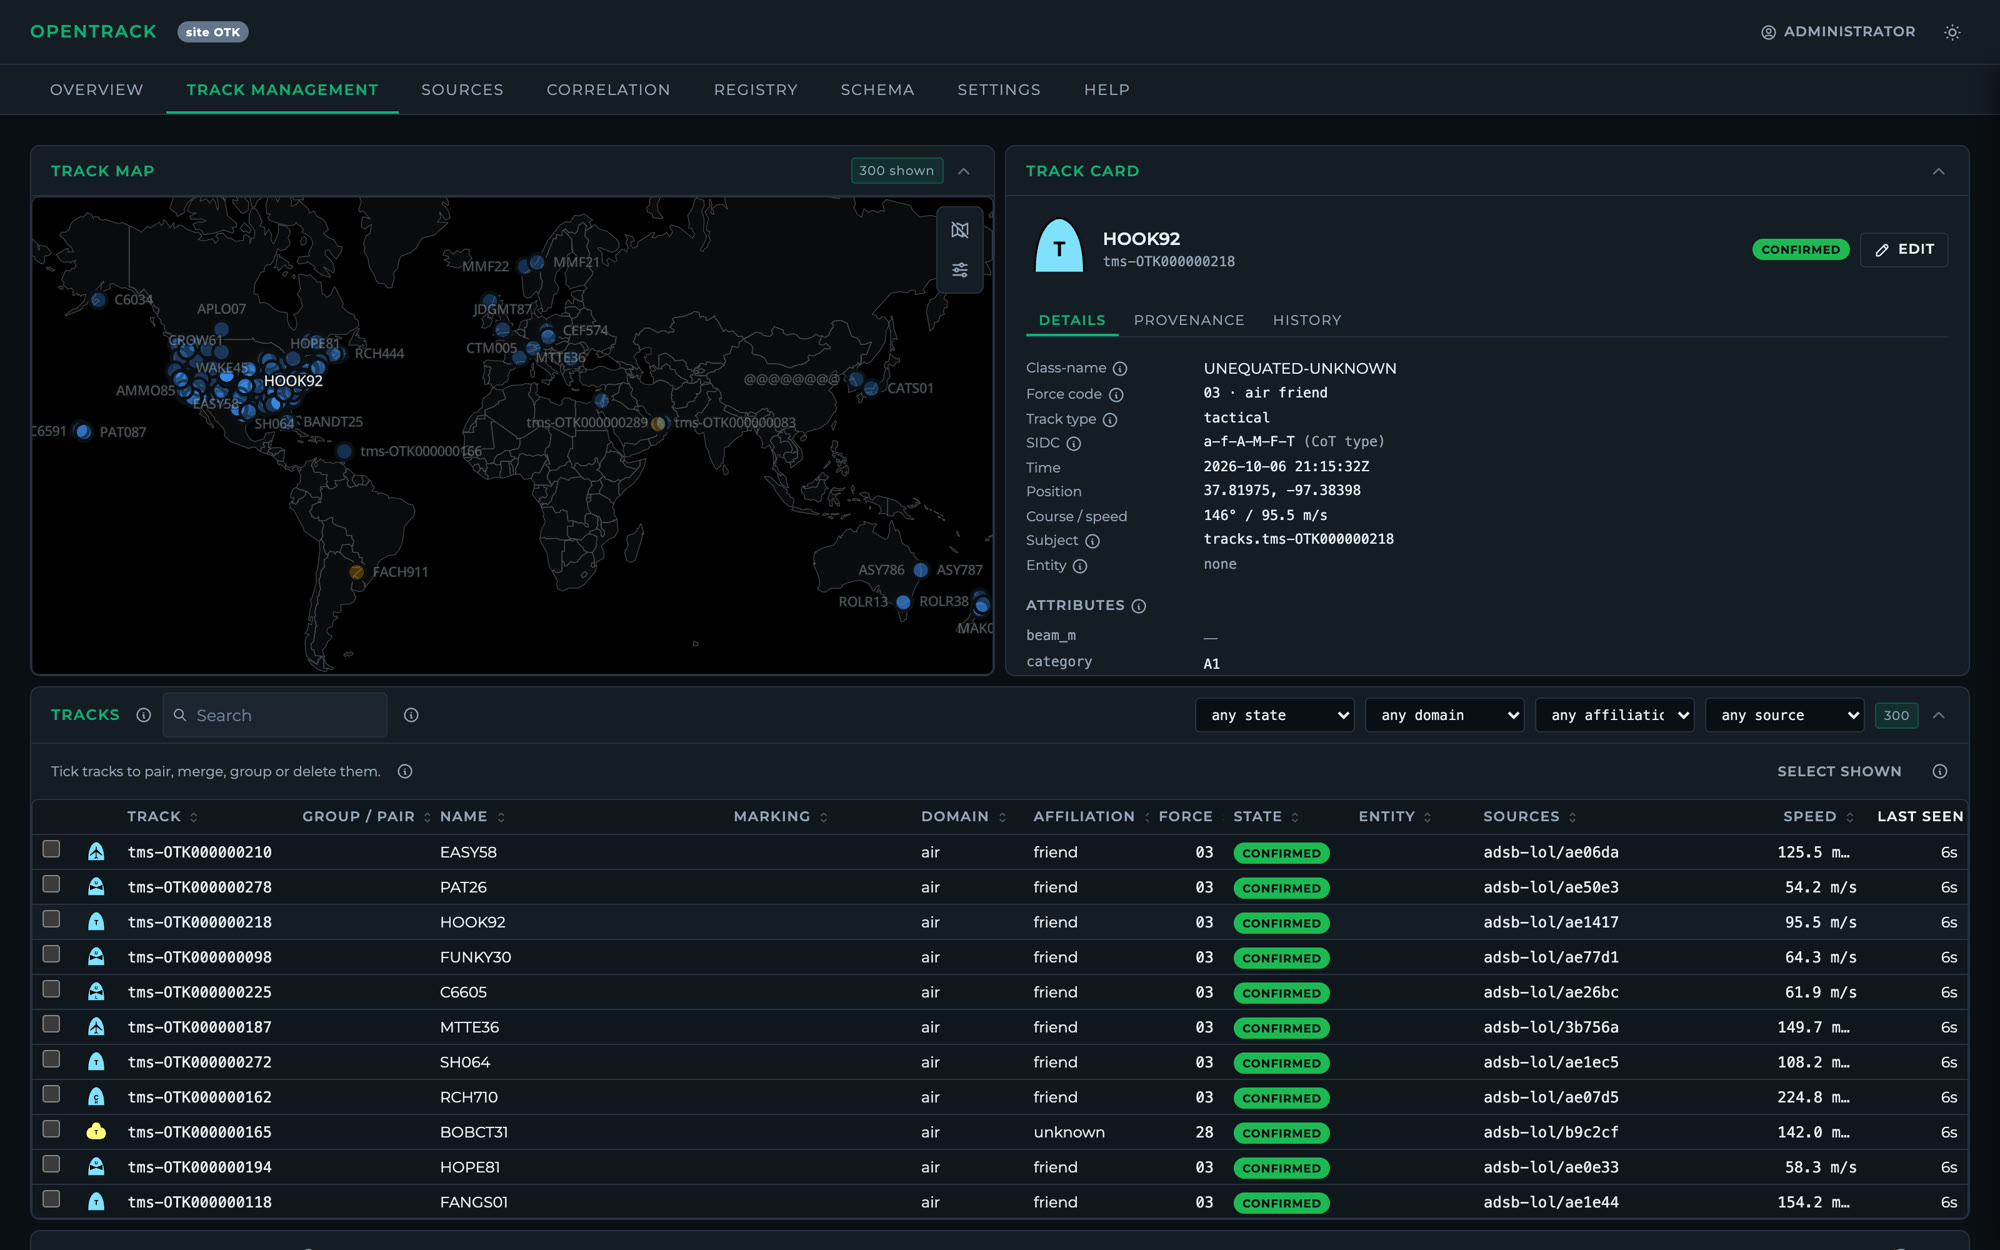Open the Sources navigation tab
Image resolution: width=2000 pixels, height=1250 pixels.
point(462,90)
